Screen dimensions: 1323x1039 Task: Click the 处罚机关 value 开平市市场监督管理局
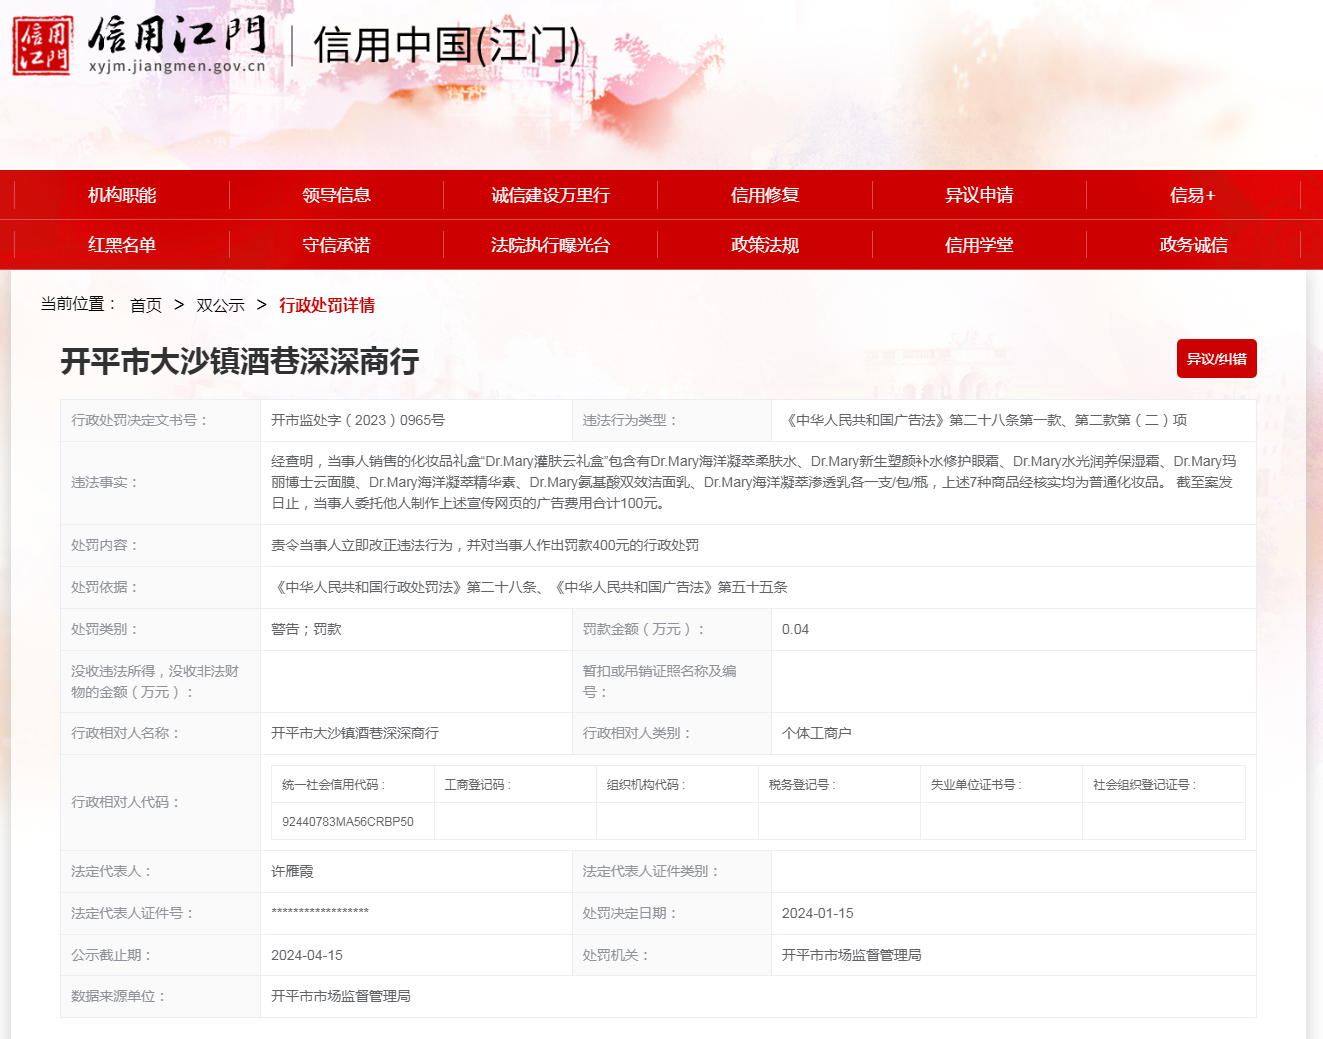[852, 955]
